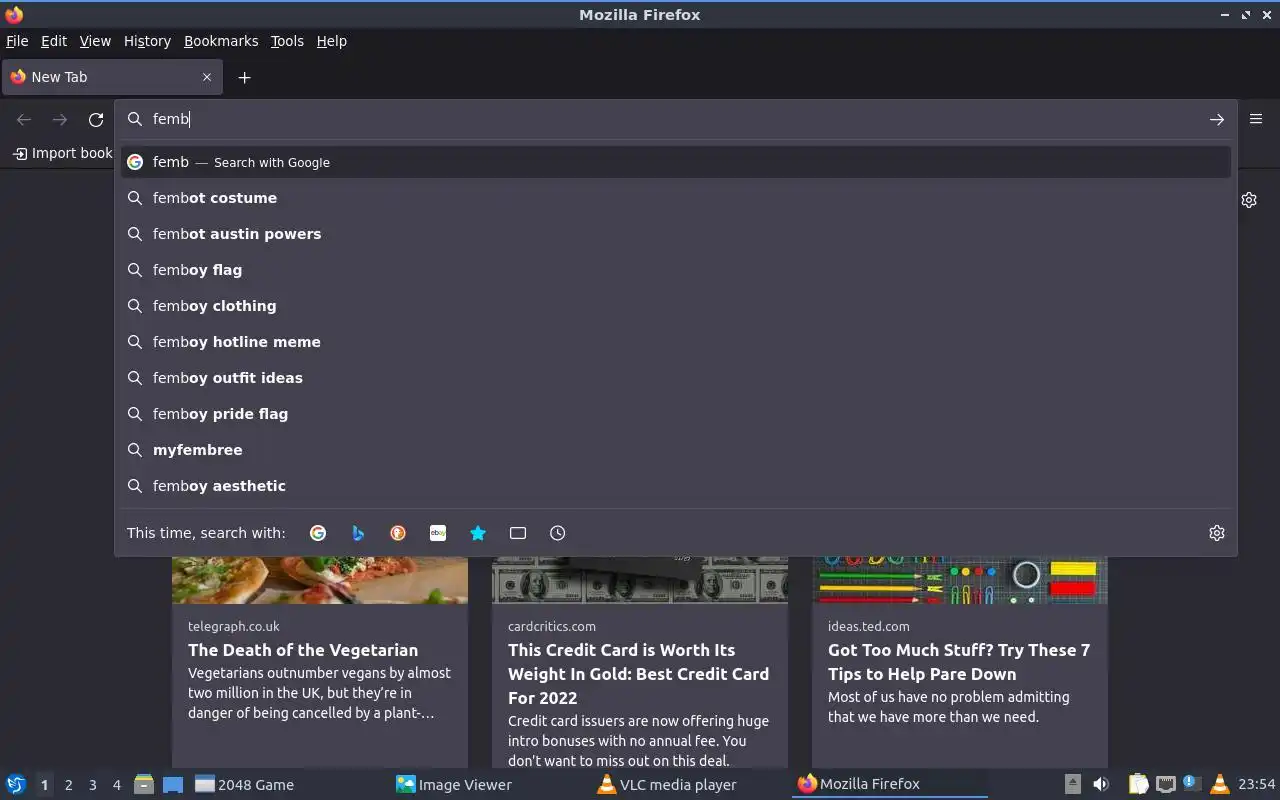
Task: Click the Go arrow in the address bar
Action: pyautogui.click(x=1216, y=119)
